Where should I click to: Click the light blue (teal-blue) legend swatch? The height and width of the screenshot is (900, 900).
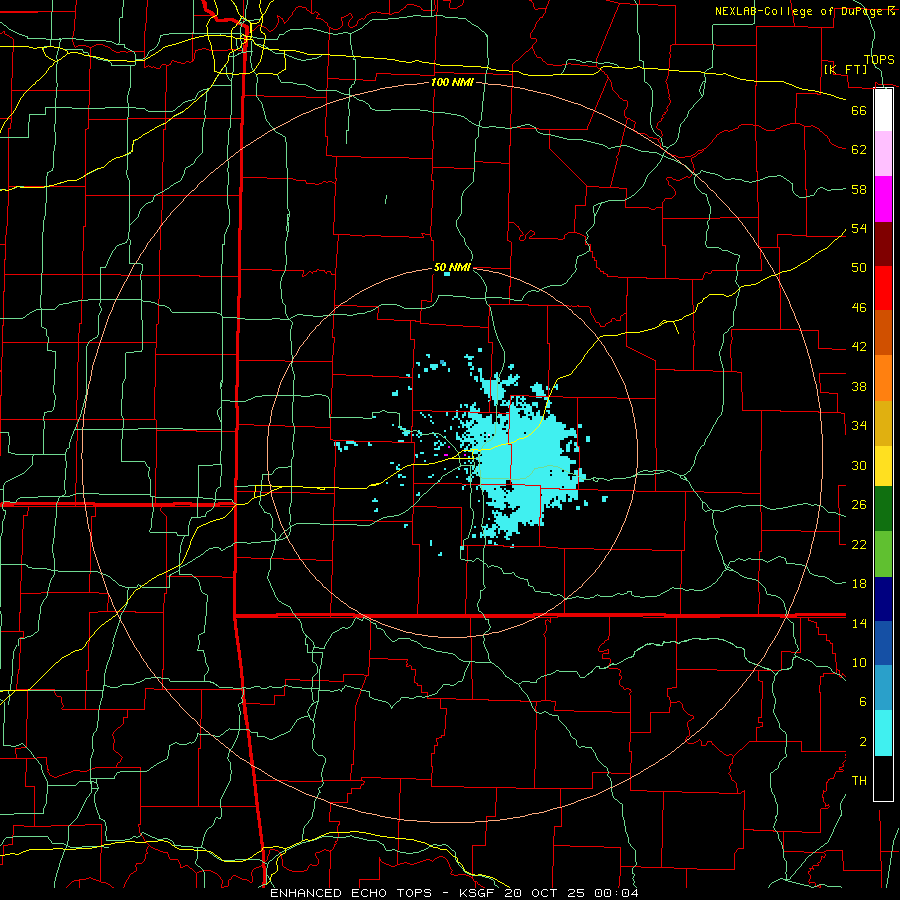pos(883,688)
